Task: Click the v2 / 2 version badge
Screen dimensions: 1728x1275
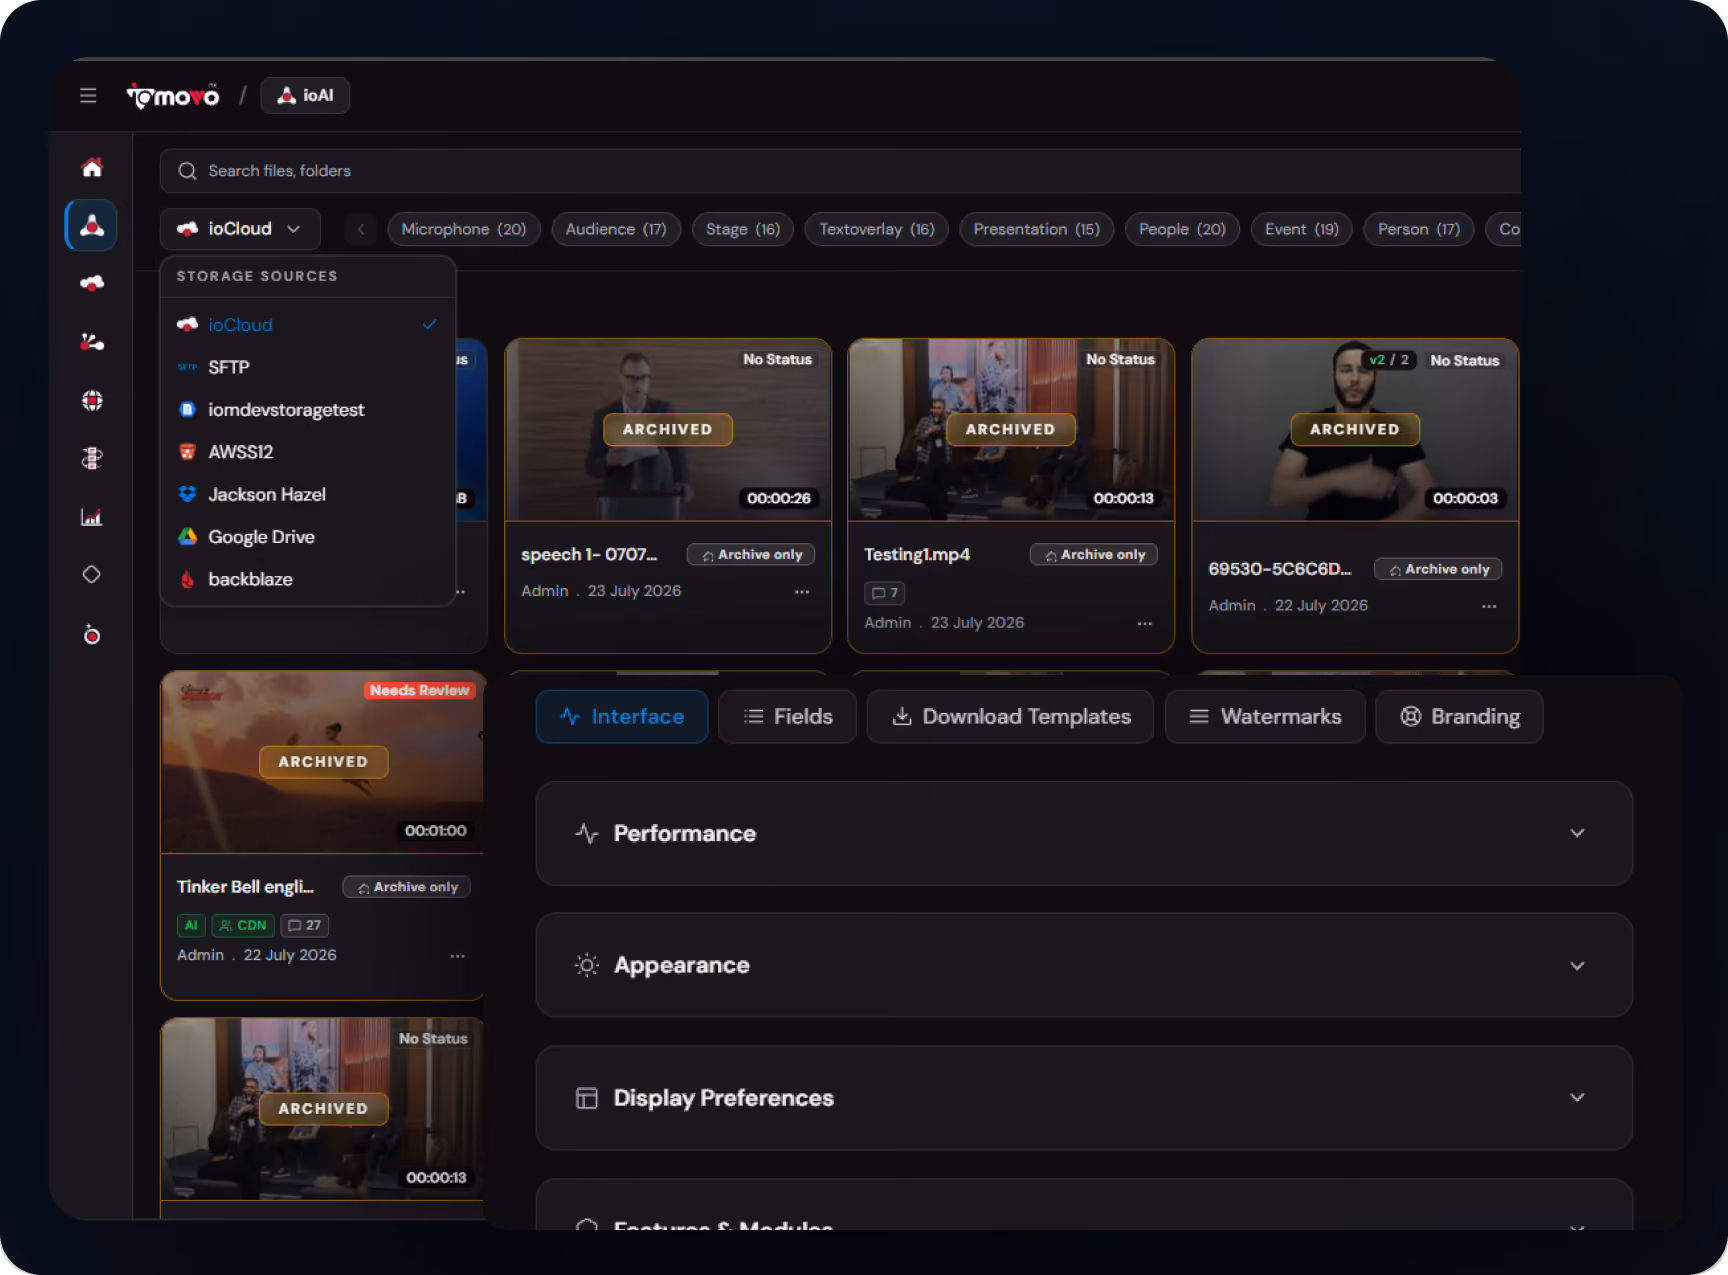Action: click(x=1389, y=360)
